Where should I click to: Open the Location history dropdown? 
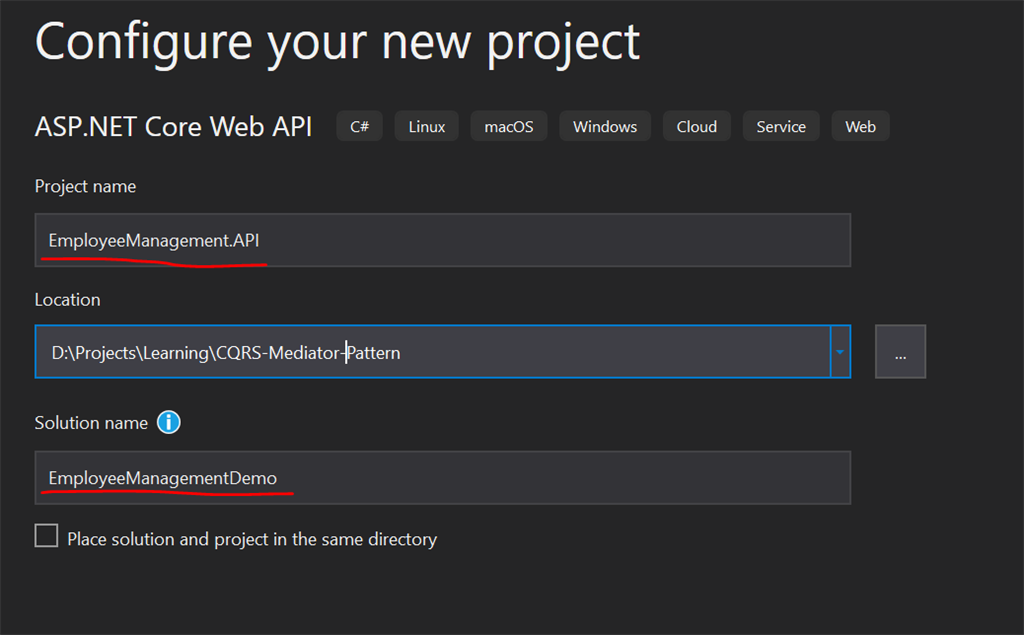(x=840, y=352)
